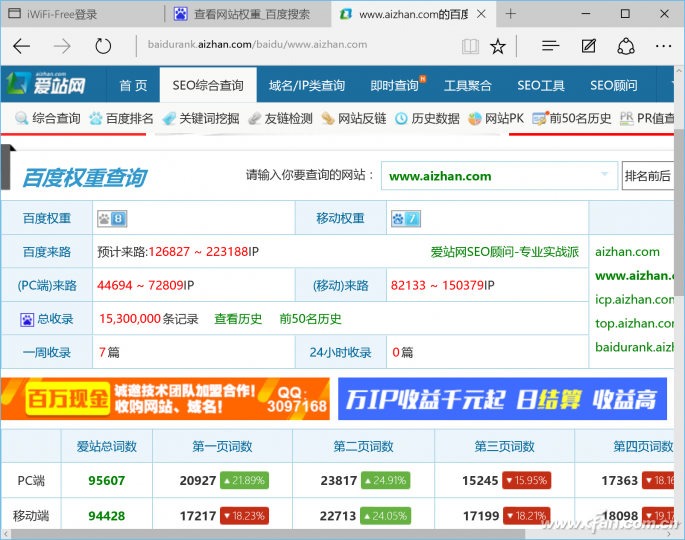Open a new browser tab

pyautogui.click(x=510, y=14)
